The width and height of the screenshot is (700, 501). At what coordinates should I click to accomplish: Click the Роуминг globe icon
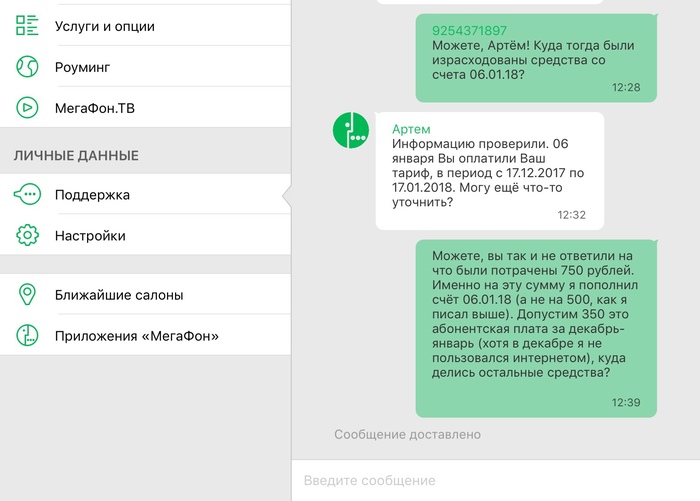[x=27, y=67]
